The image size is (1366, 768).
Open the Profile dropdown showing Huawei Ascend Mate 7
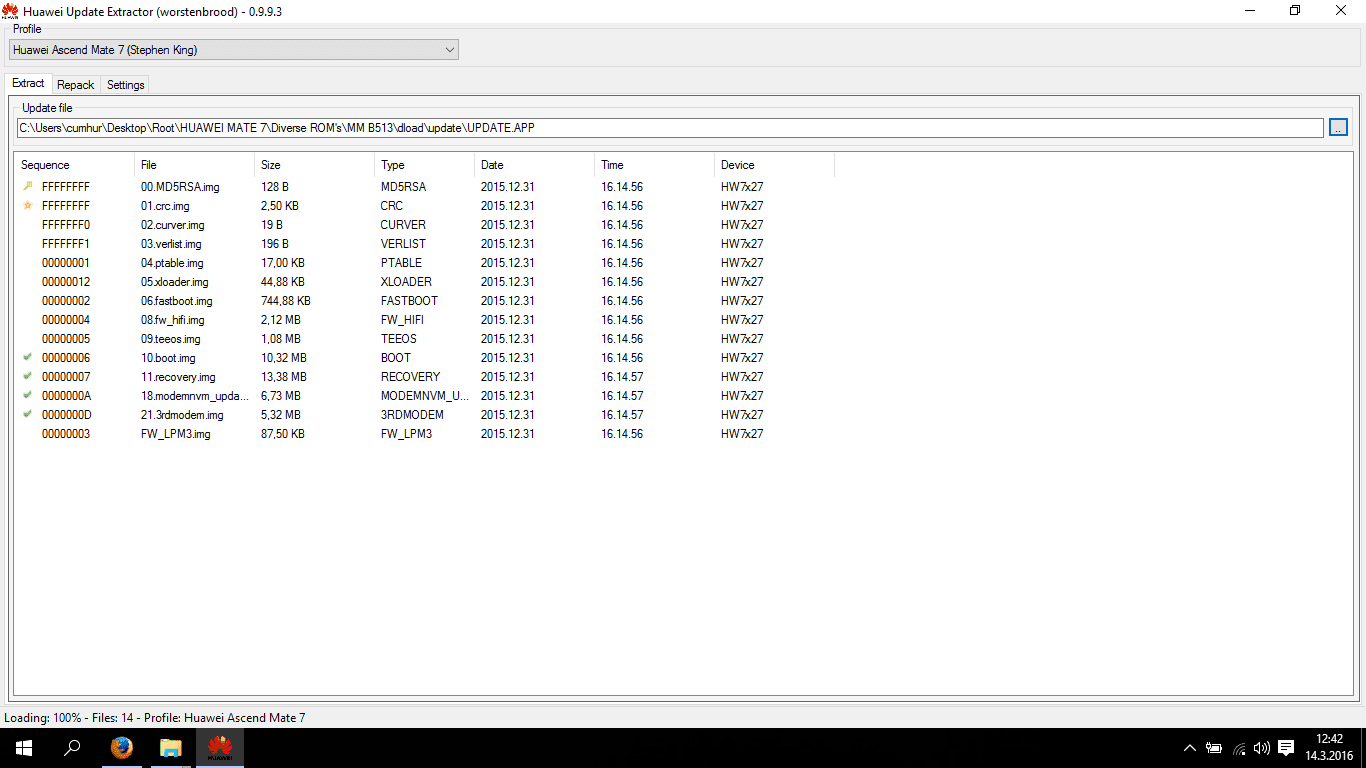[x=233, y=49]
